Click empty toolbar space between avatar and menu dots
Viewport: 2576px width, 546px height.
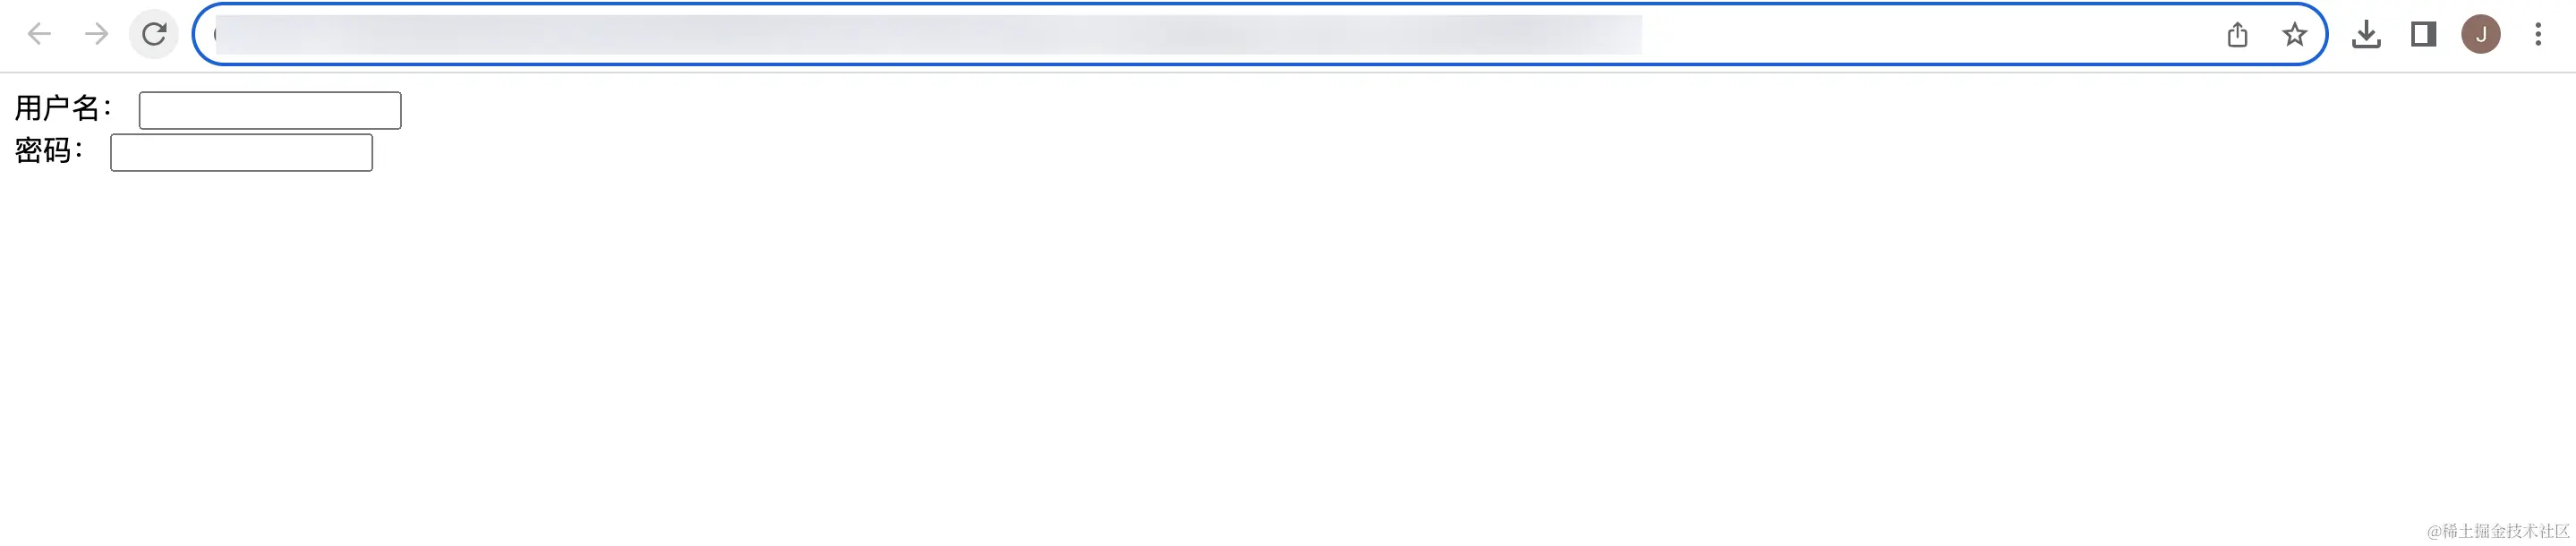click(x=2513, y=35)
